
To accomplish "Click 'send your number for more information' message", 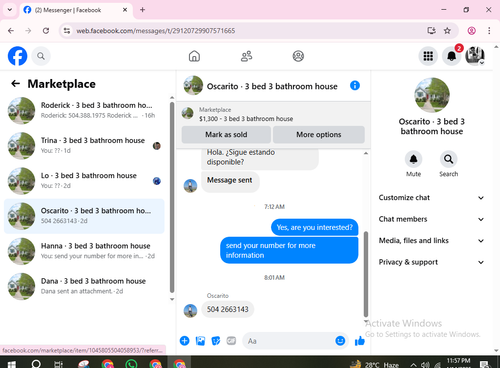I will pyautogui.click(x=289, y=250).
